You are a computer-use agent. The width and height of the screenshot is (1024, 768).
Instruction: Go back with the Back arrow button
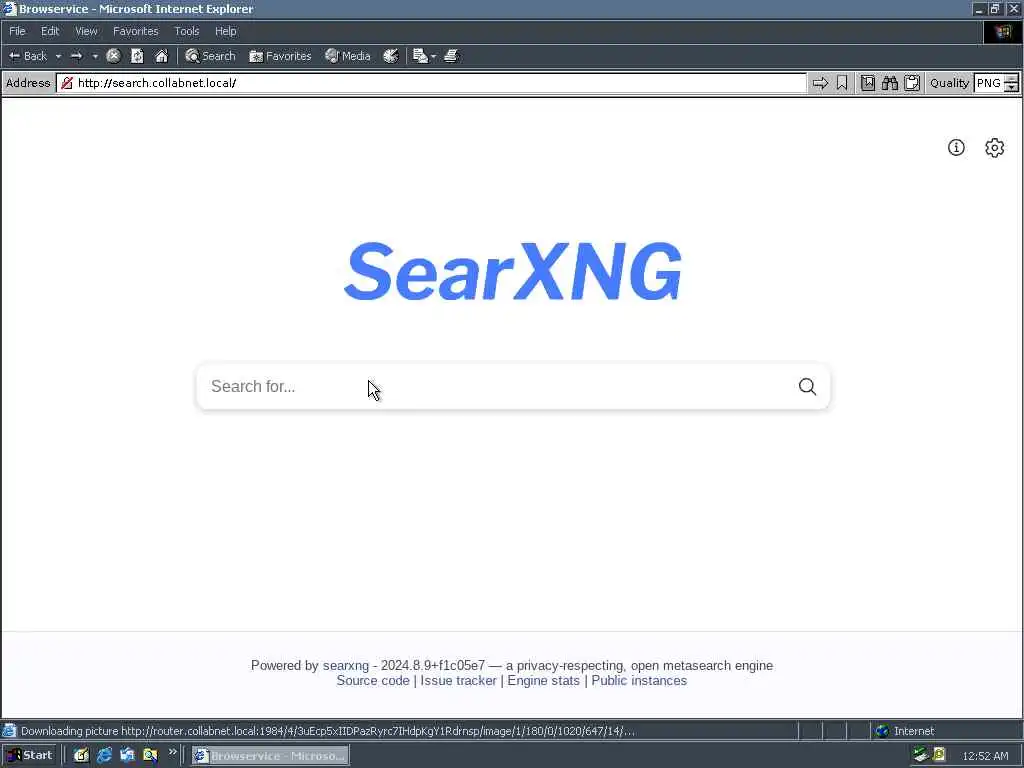click(27, 56)
